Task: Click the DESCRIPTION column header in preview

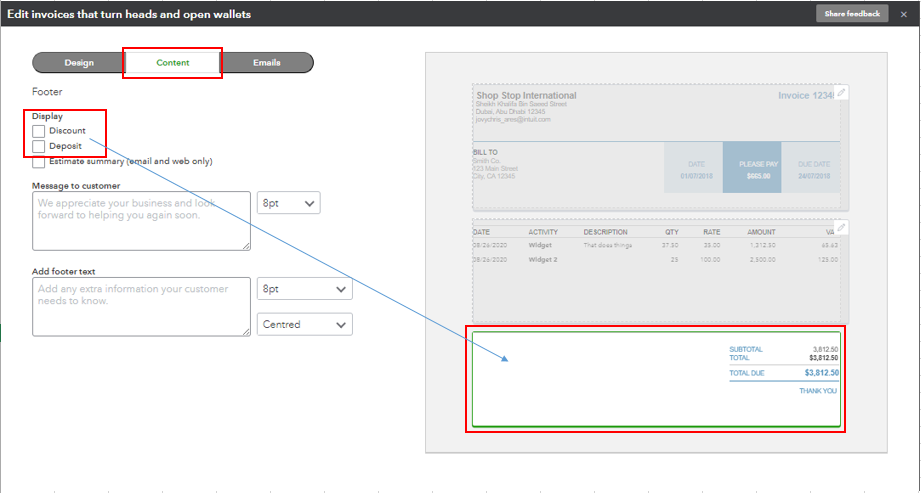Action: 606,232
